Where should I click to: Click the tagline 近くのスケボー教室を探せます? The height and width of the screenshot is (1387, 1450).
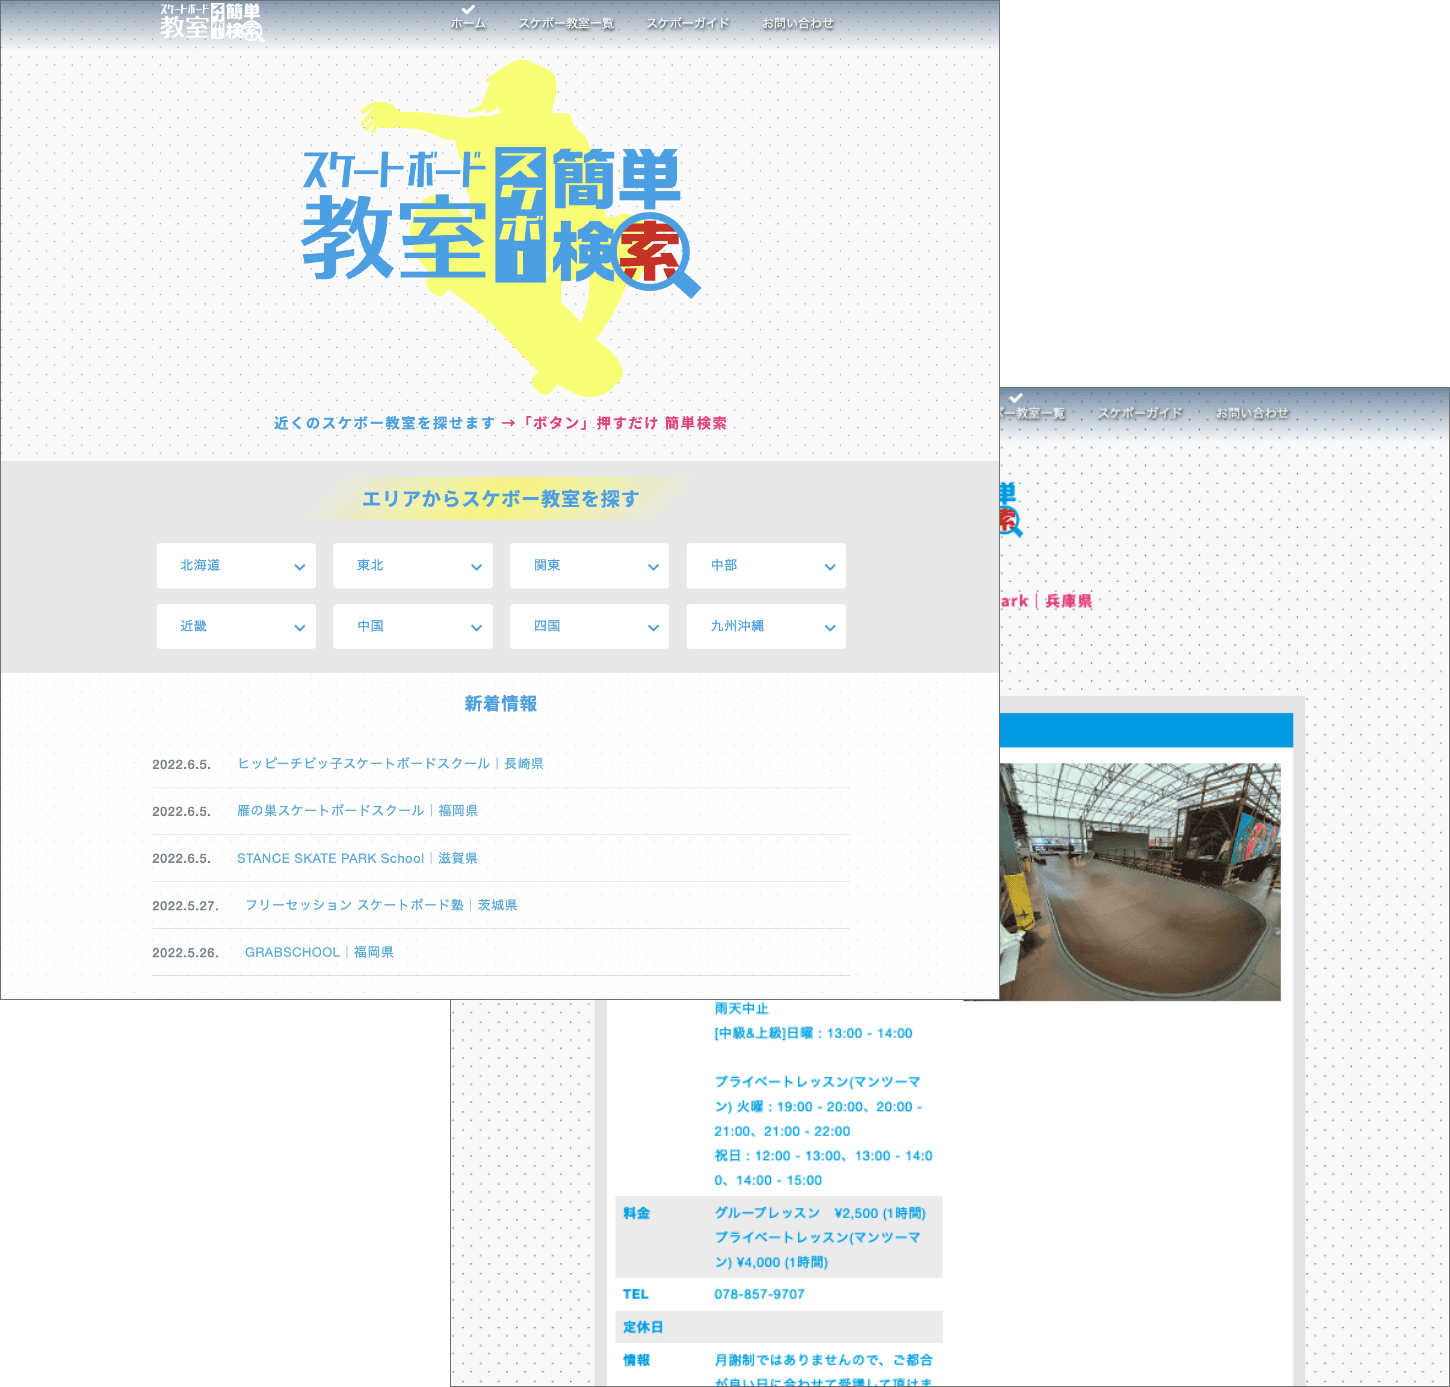385,423
